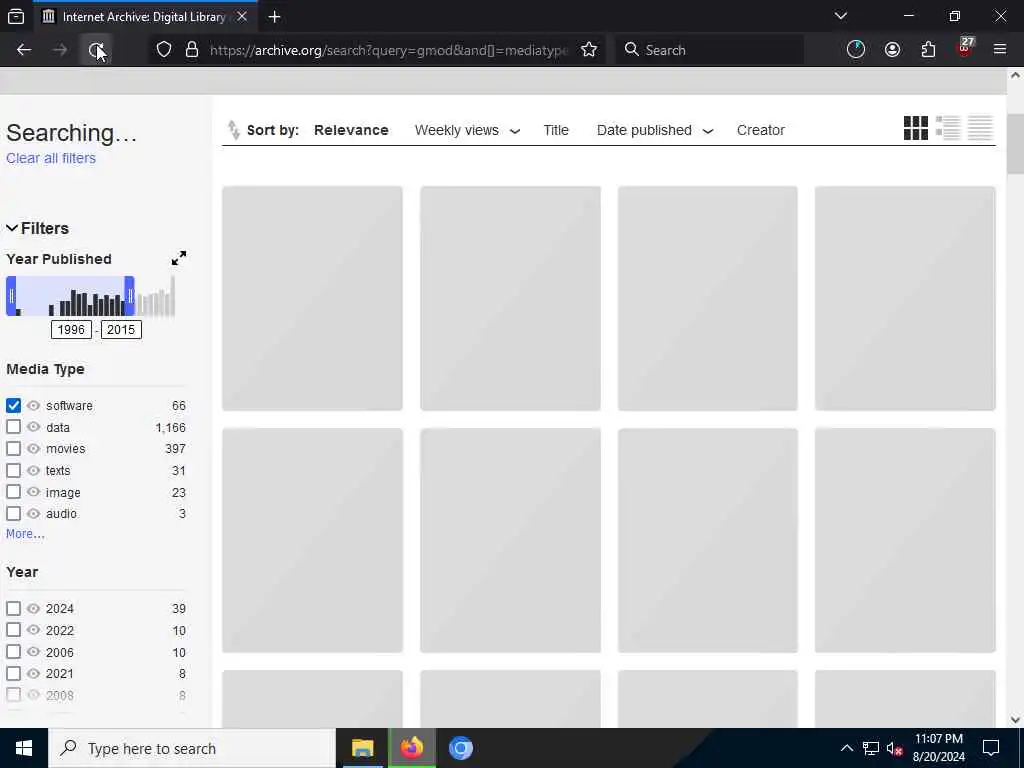Screen dimensions: 1024x768
Task: Click the browser back arrow
Action: (x=24, y=50)
